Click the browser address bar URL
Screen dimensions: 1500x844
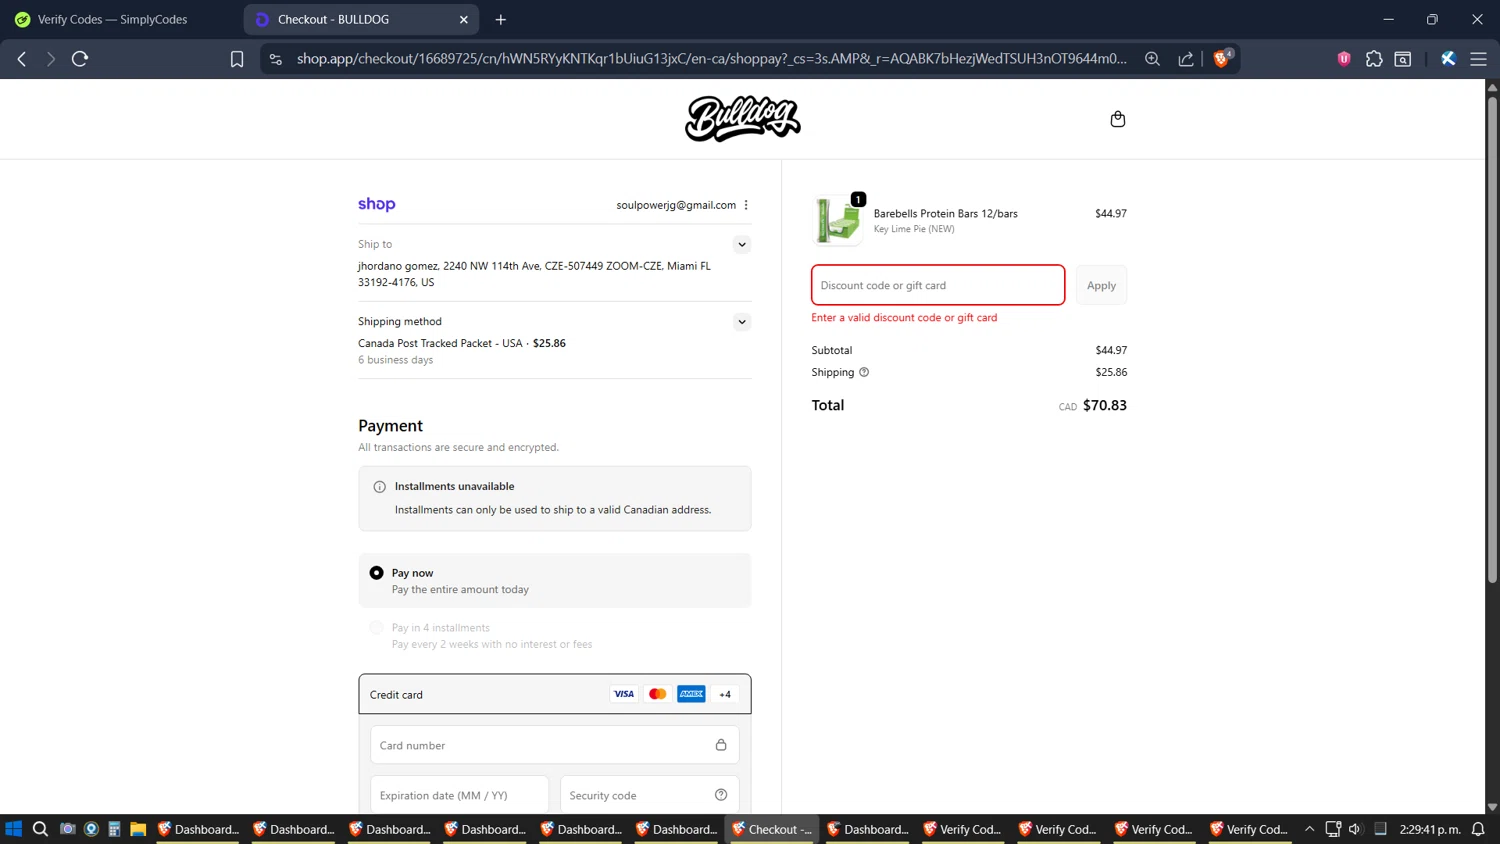point(711,59)
